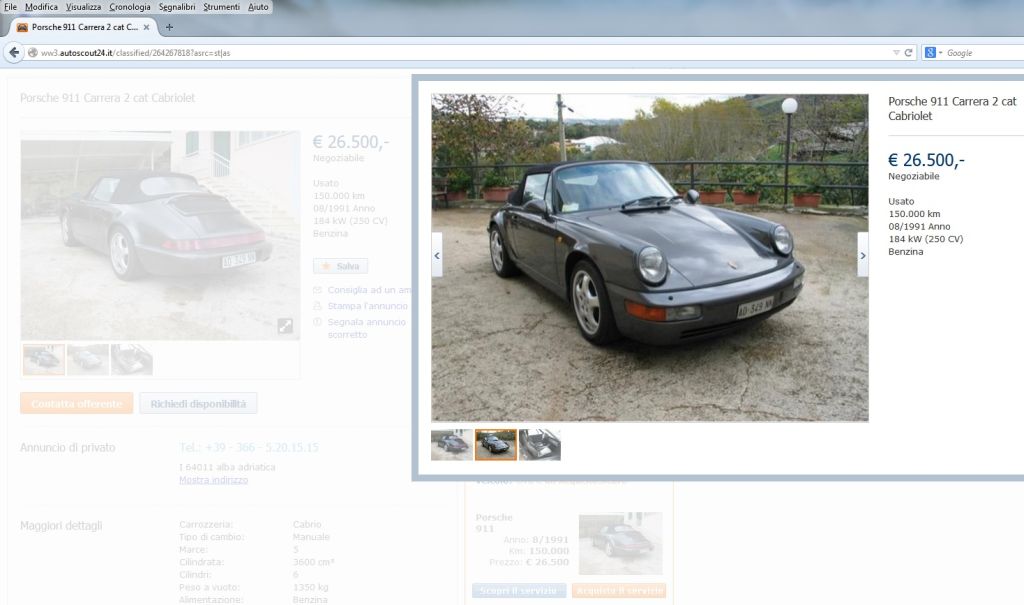Click the Richiedi disponibilità button

coord(199,403)
